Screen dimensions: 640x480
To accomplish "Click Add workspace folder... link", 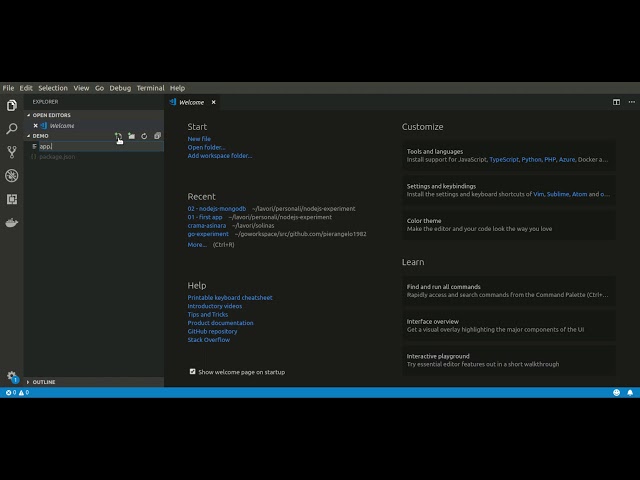I will tap(220, 156).
